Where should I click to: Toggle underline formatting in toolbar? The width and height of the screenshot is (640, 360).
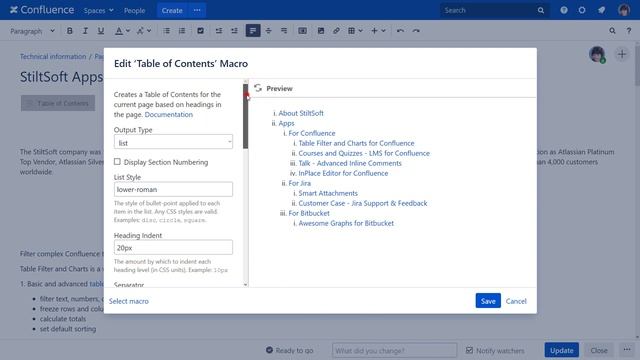100,31
